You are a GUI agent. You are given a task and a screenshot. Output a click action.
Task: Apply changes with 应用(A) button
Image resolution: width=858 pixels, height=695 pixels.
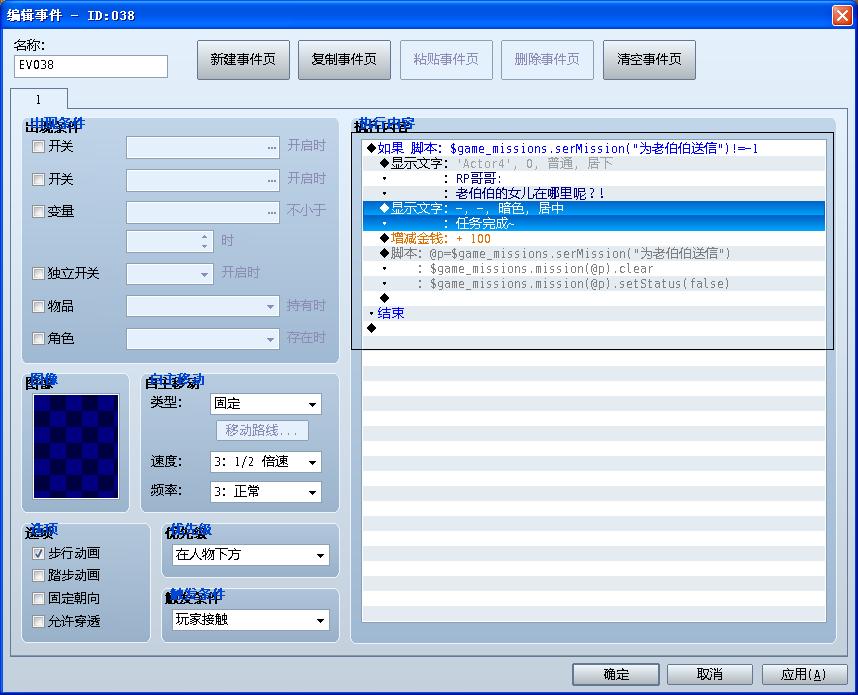(x=804, y=674)
